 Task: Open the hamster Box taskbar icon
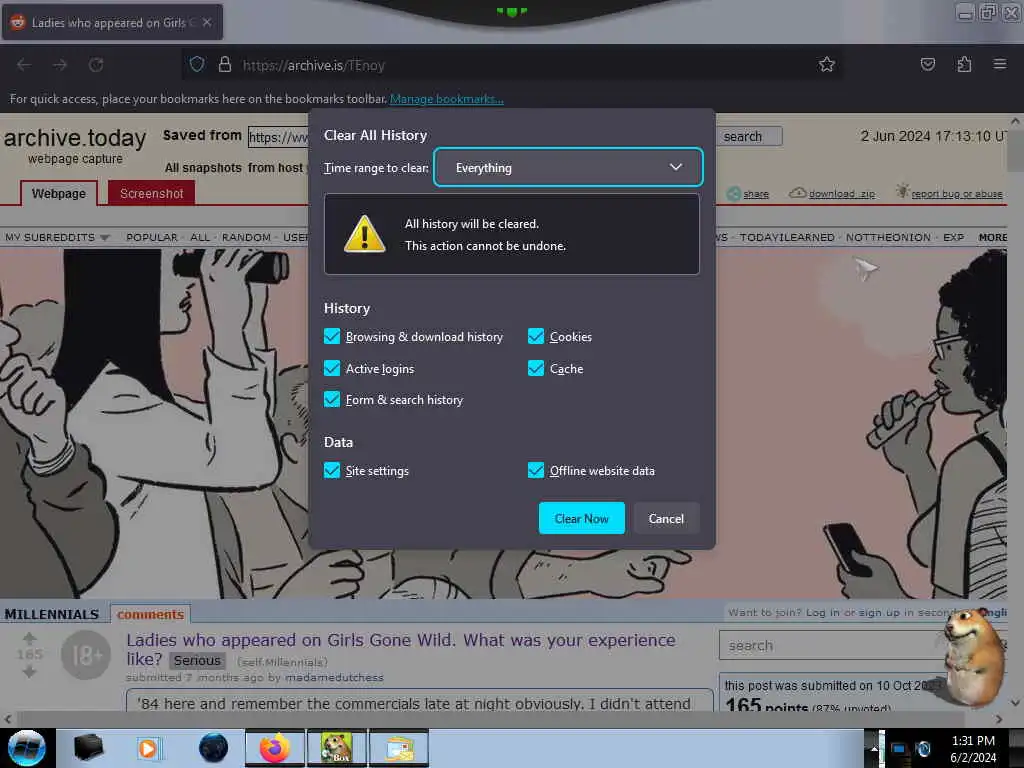336,748
